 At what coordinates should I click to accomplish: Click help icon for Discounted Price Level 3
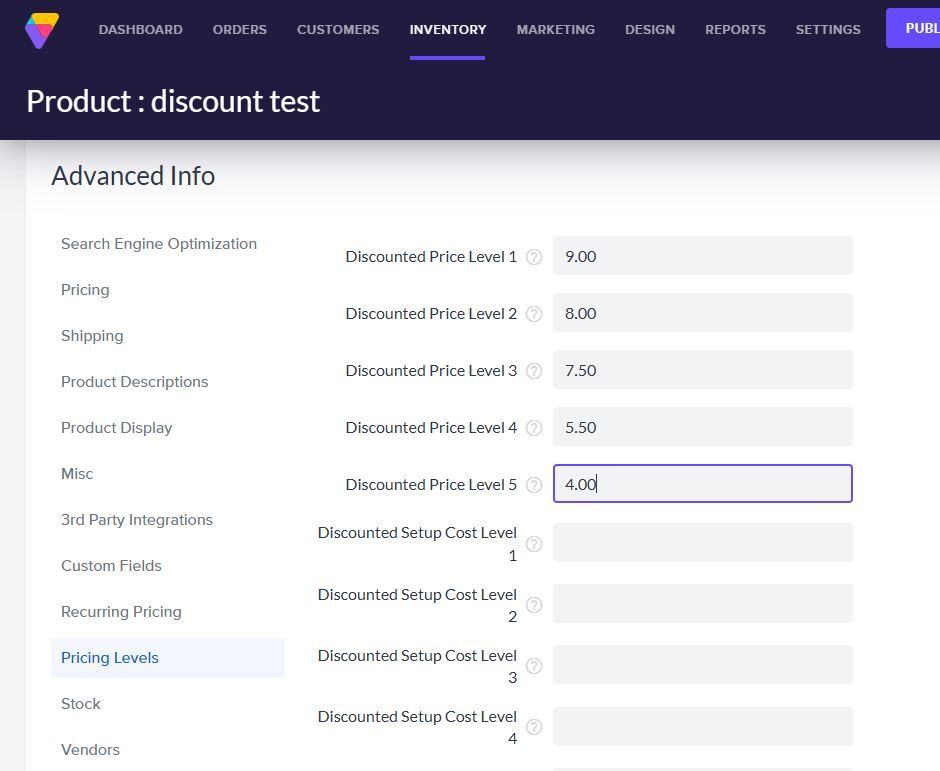(534, 371)
